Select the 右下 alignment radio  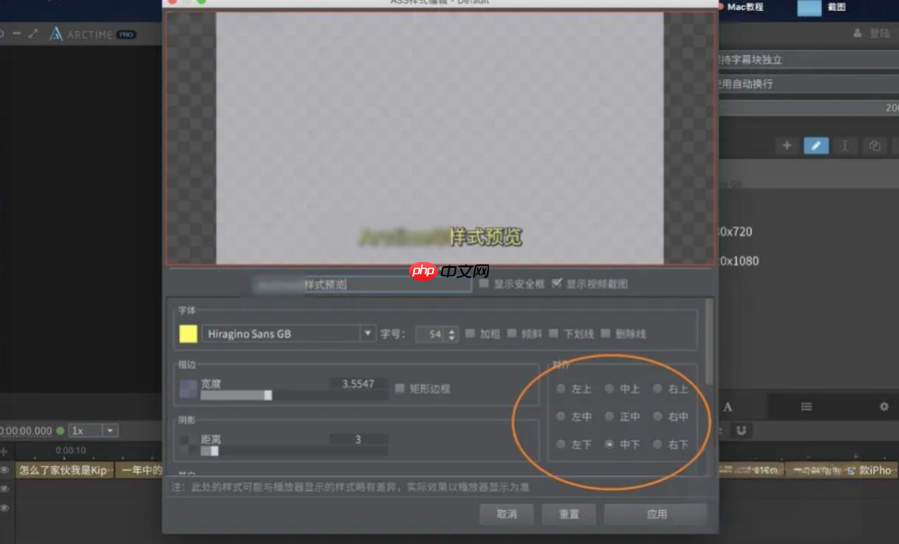pos(658,444)
